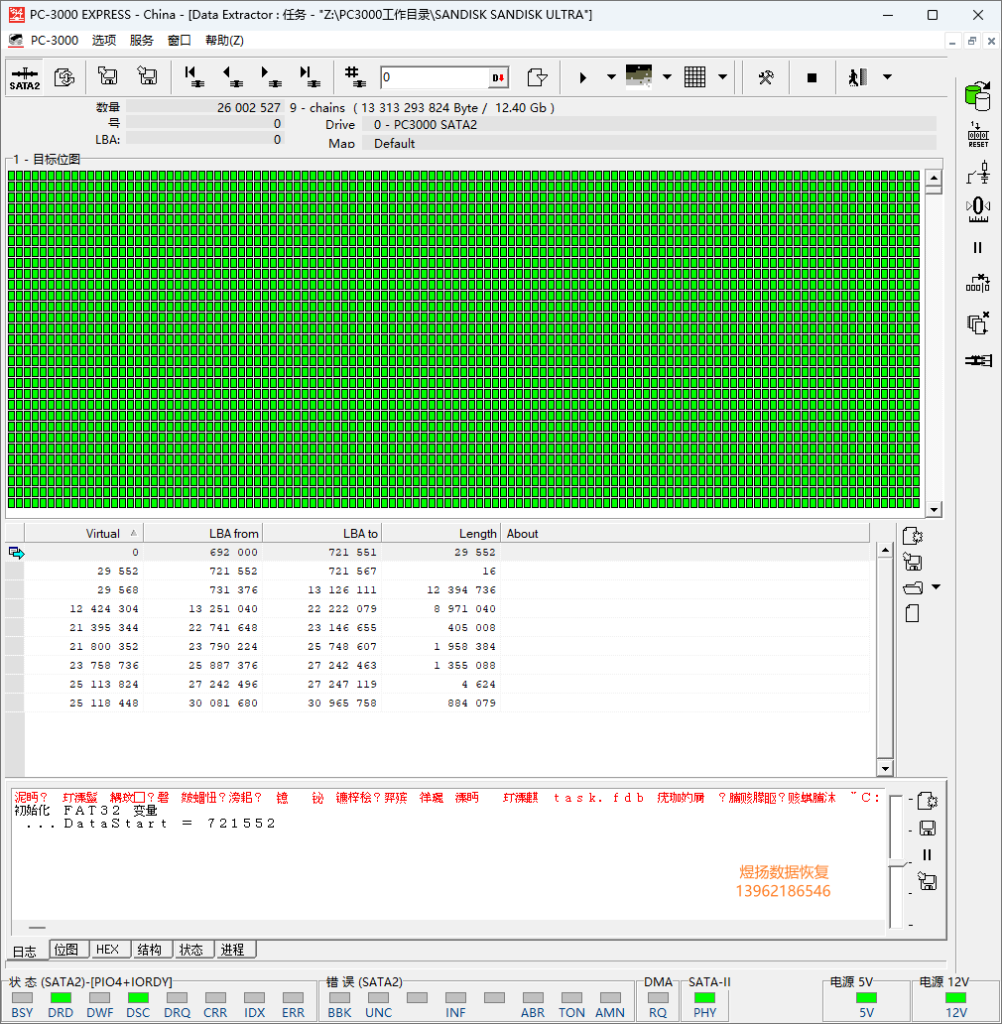Image resolution: width=1002 pixels, height=1024 pixels.
Task: Open dropdown beside exit icon
Action: pyautogui.click(x=887, y=77)
